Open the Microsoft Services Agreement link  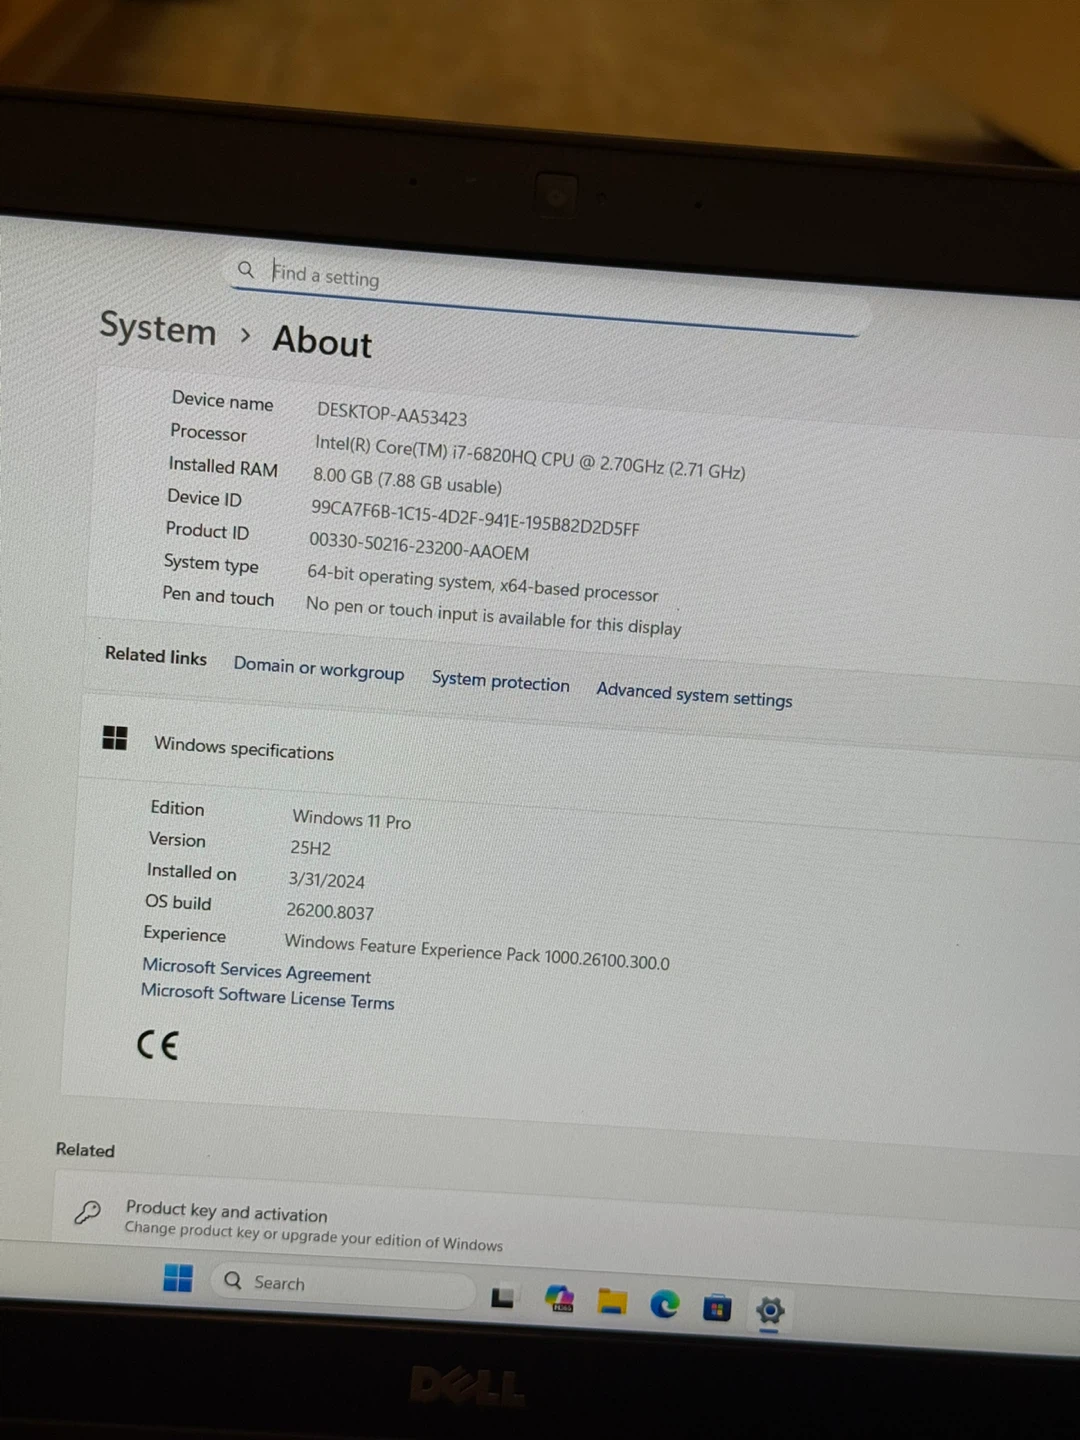pos(256,970)
